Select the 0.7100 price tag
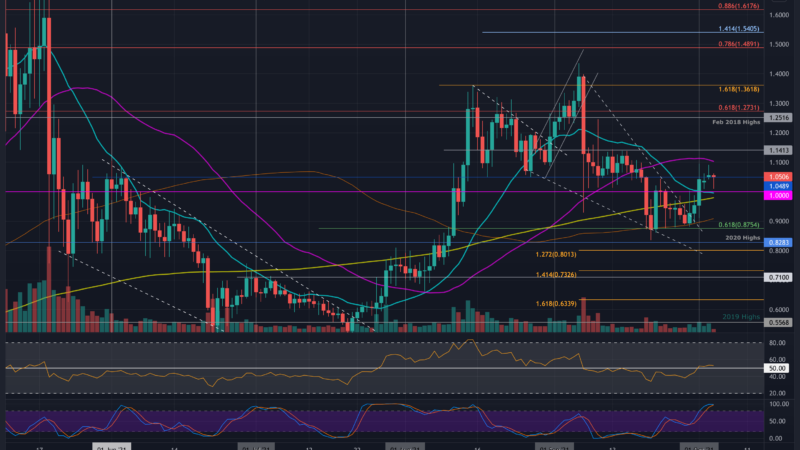The image size is (800, 450). click(778, 278)
